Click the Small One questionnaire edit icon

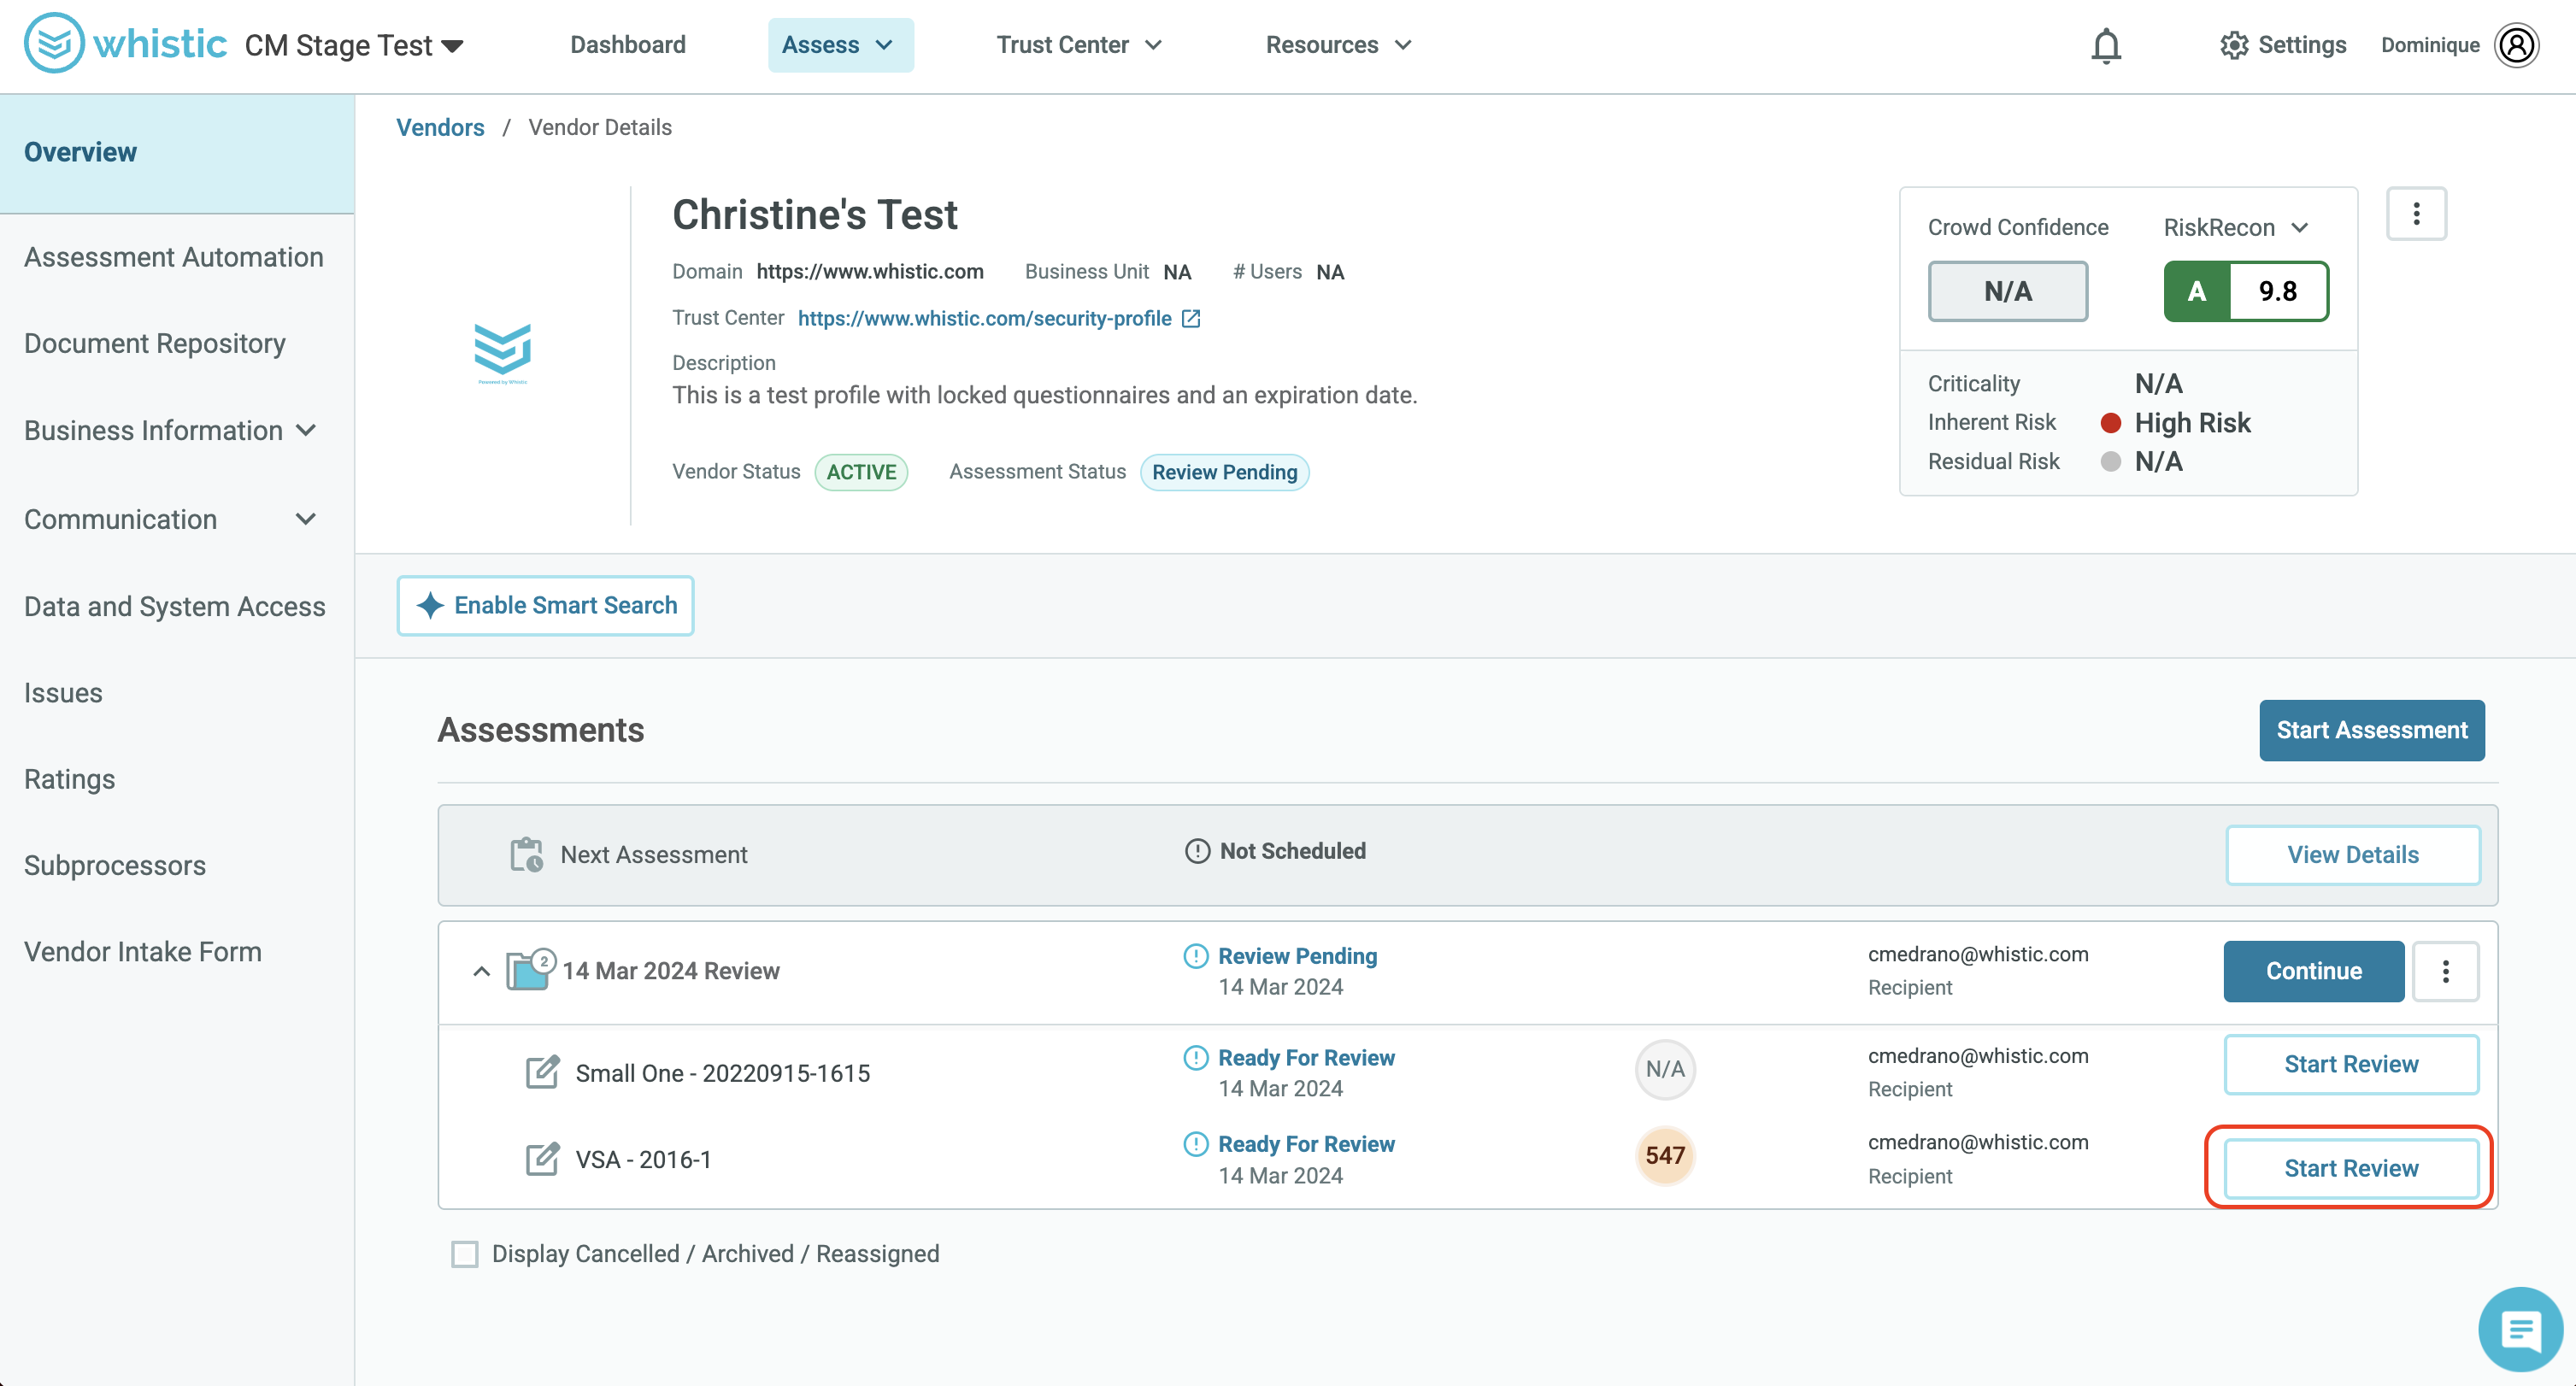tap(542, 1072)
